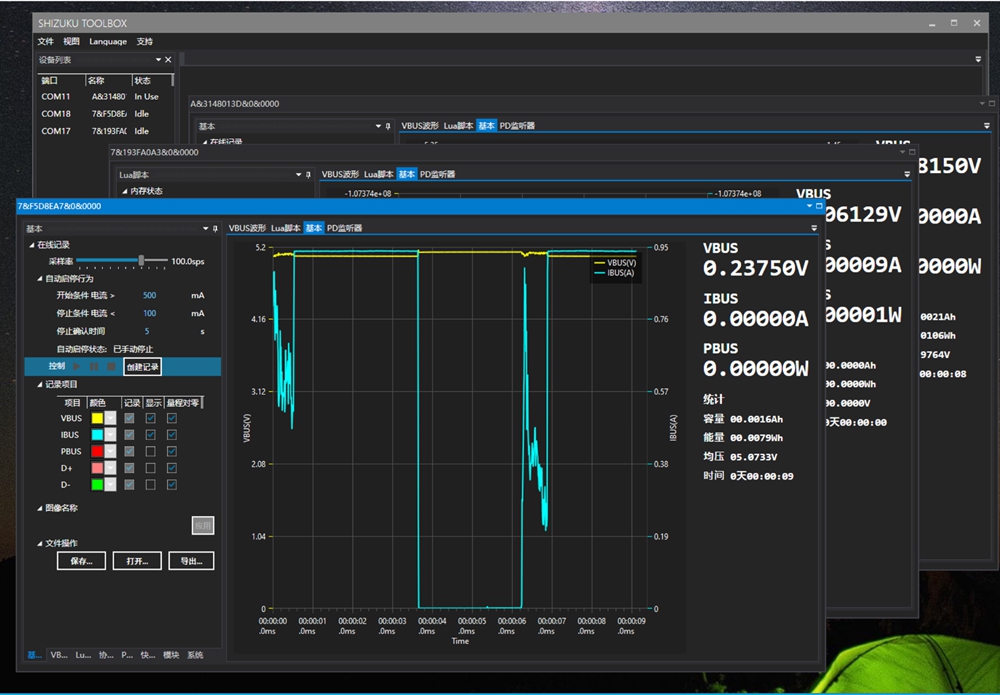Viewport: 1000px width, 695px height.
Task: Pin the 基本 panel with the pushpin icon
Action: (x=214, y=228)
